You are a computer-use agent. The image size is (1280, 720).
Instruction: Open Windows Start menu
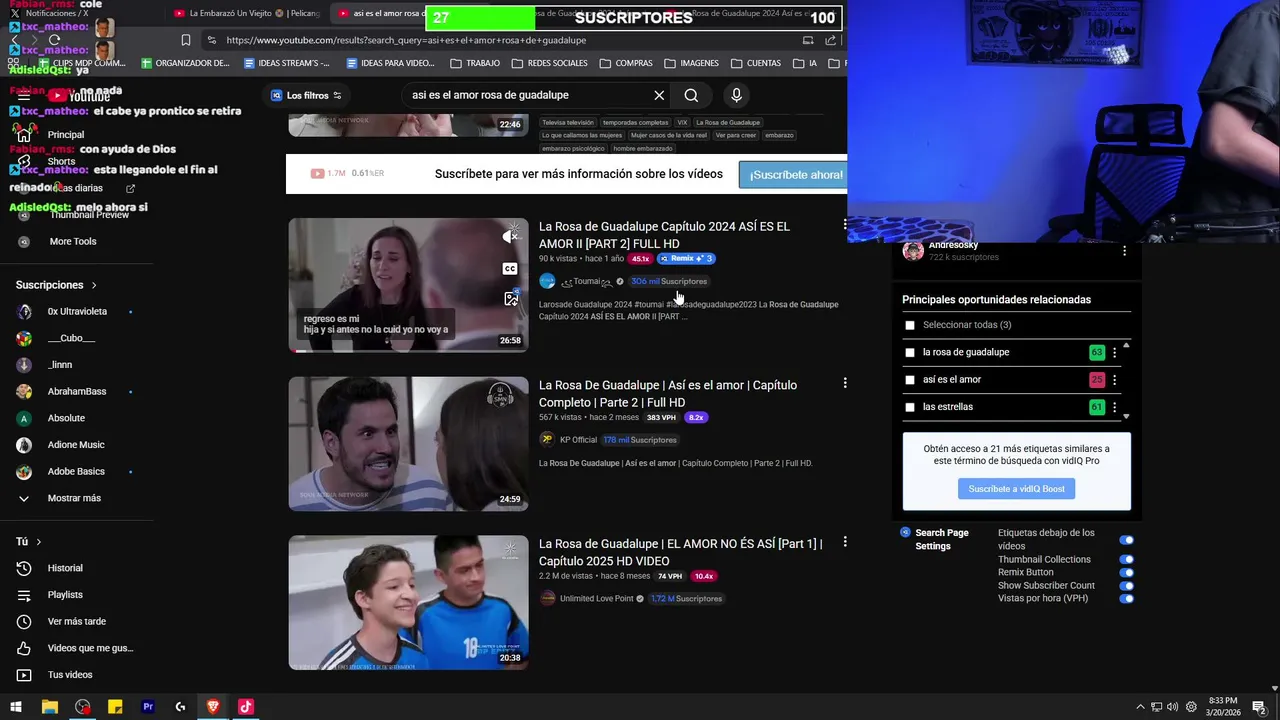(16, 707)
